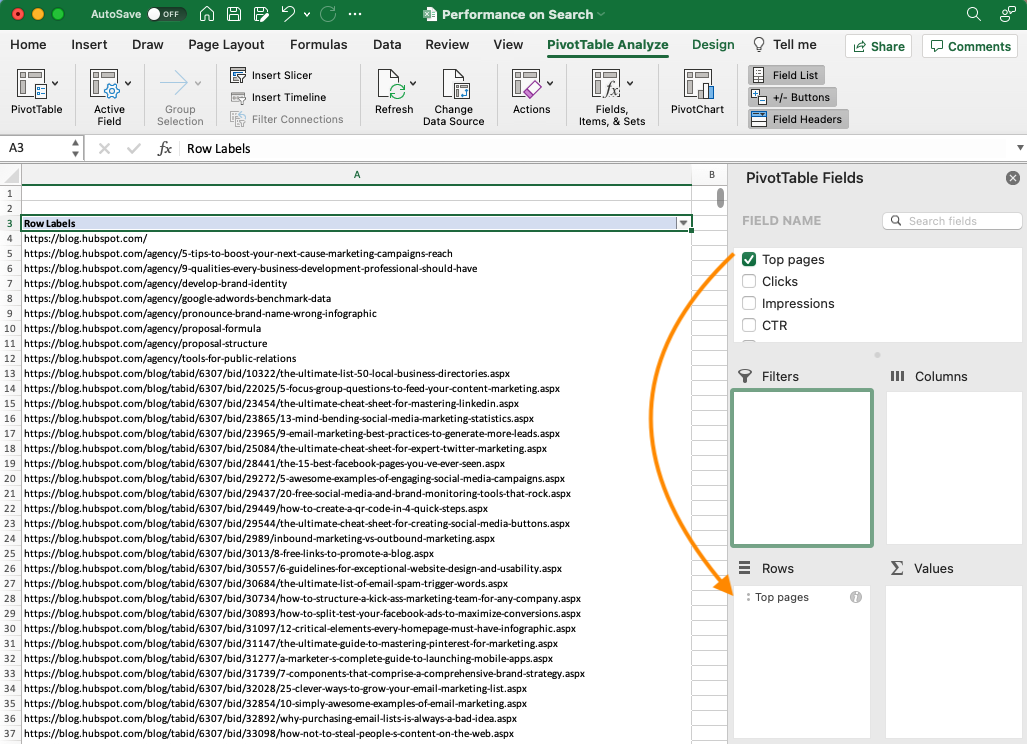Check the Clicks field checkbox
Screen dimensions: 1027x744
click(748, 281)
